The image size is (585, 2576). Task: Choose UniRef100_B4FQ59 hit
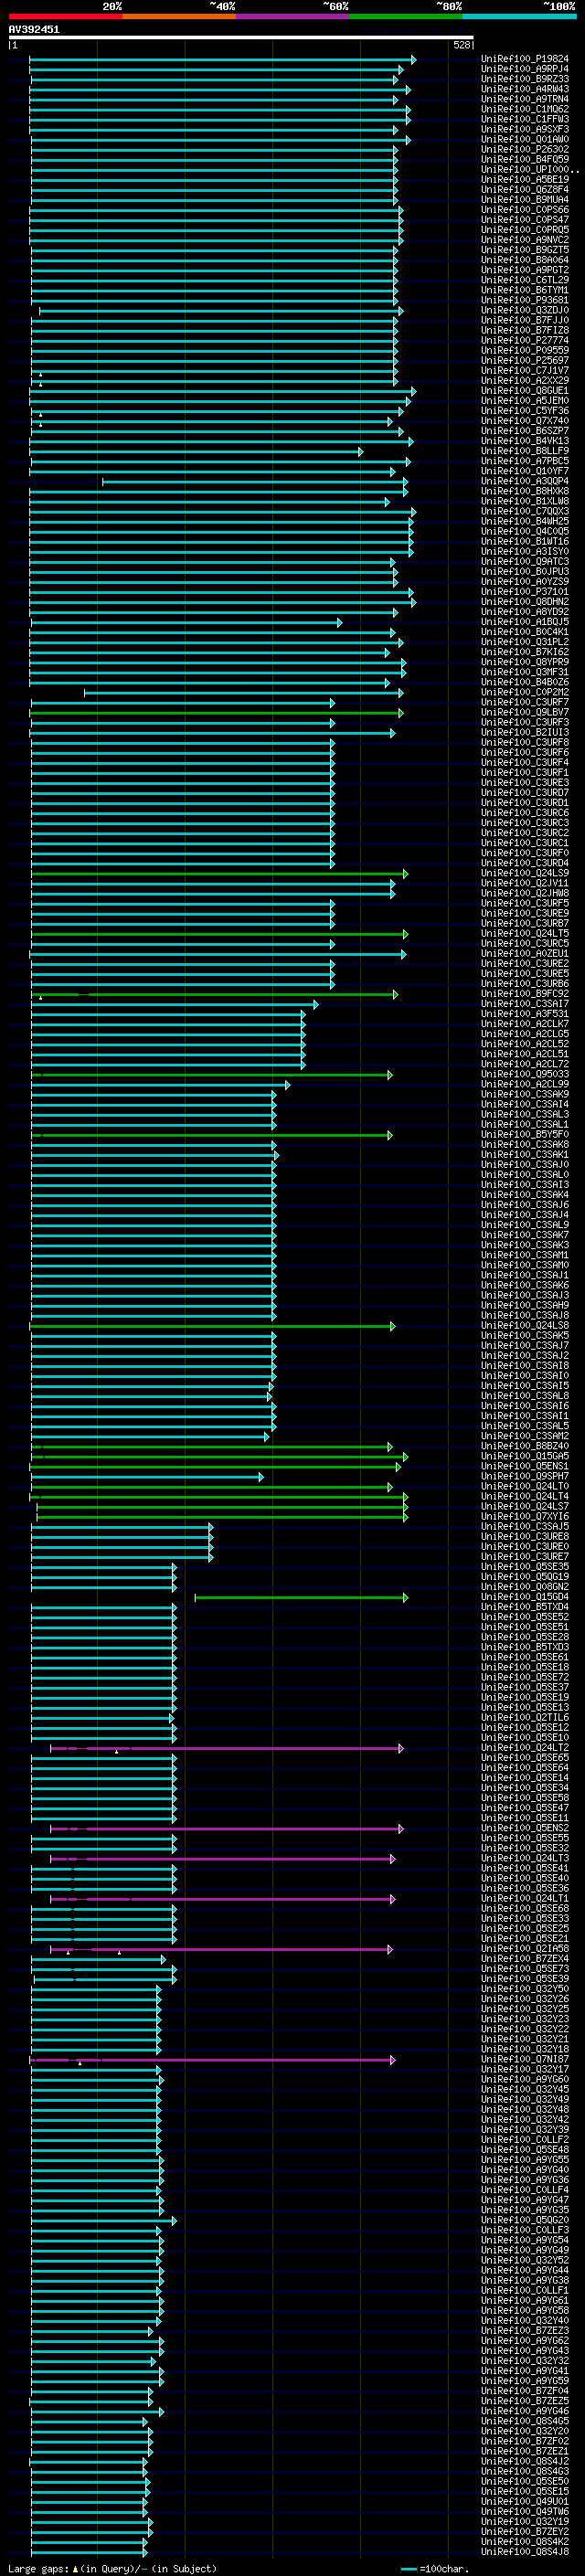pyautogui.click(x=525, y=159)
